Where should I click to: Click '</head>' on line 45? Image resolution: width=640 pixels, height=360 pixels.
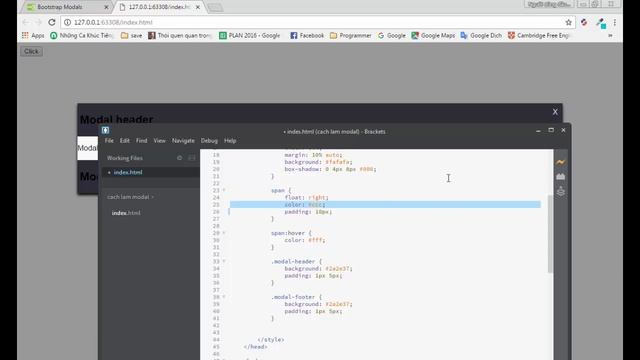click(256, 347)
